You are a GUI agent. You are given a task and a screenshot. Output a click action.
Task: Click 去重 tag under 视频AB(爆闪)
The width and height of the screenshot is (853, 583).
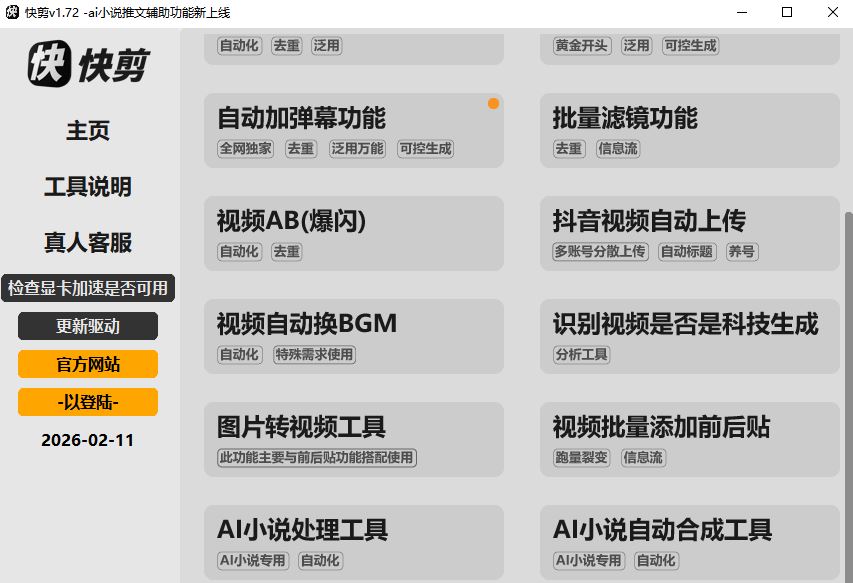click(286, 251)
